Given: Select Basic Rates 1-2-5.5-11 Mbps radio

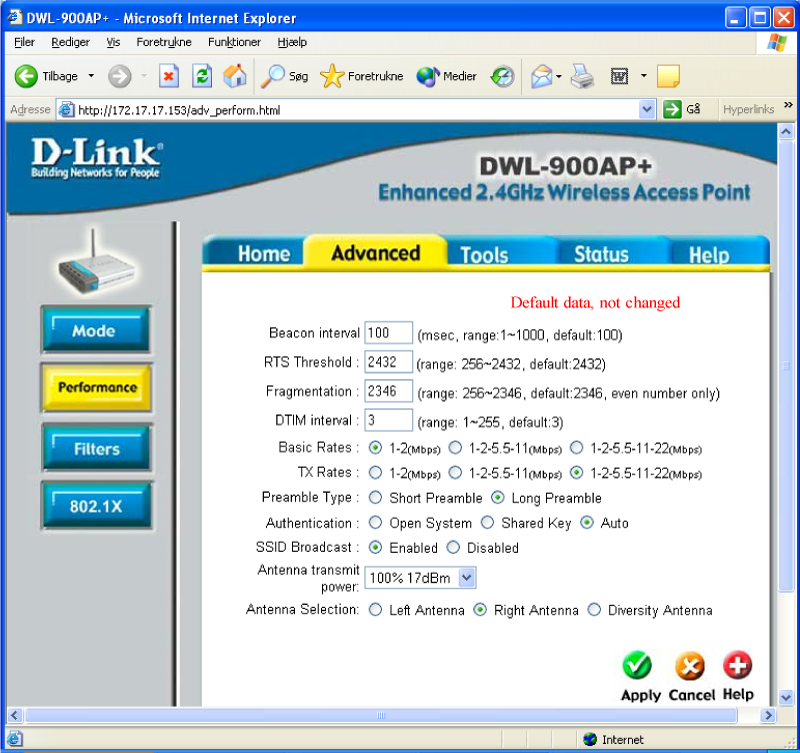Looking at the screenshot, I should [x=455, y=448].
